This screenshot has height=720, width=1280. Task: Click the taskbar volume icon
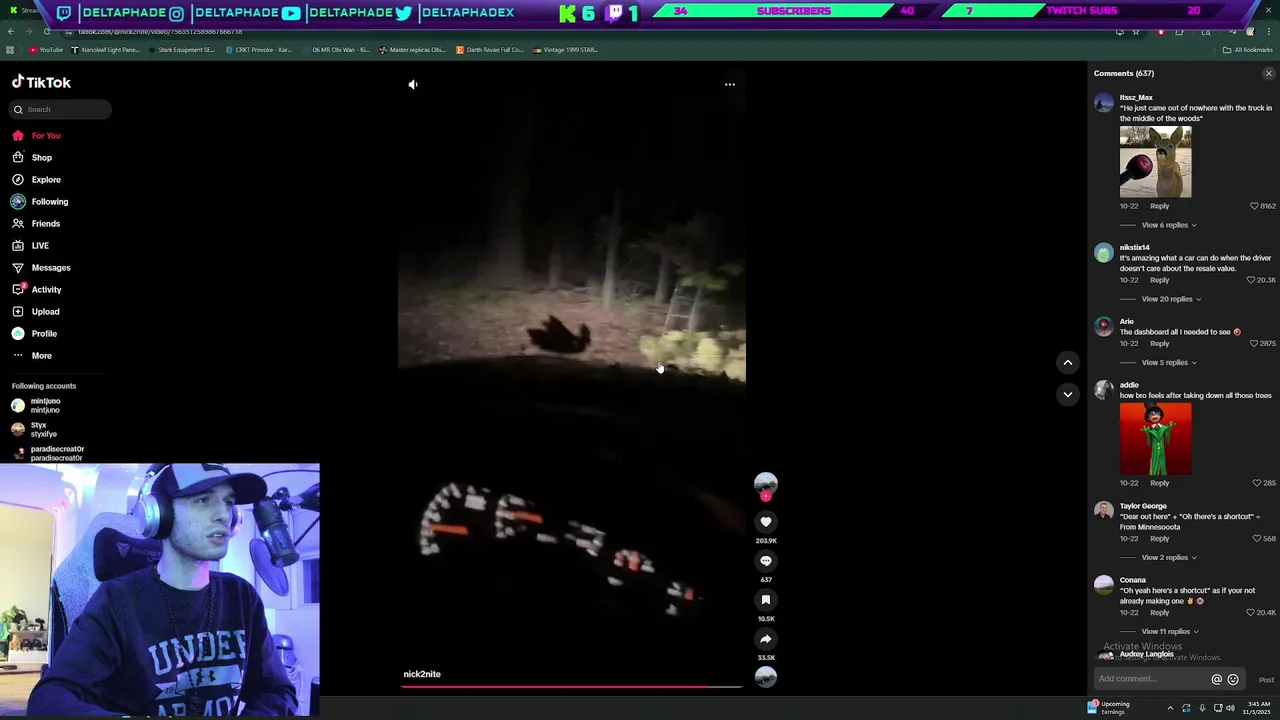pyautogui.click(x=1230, y=708)
